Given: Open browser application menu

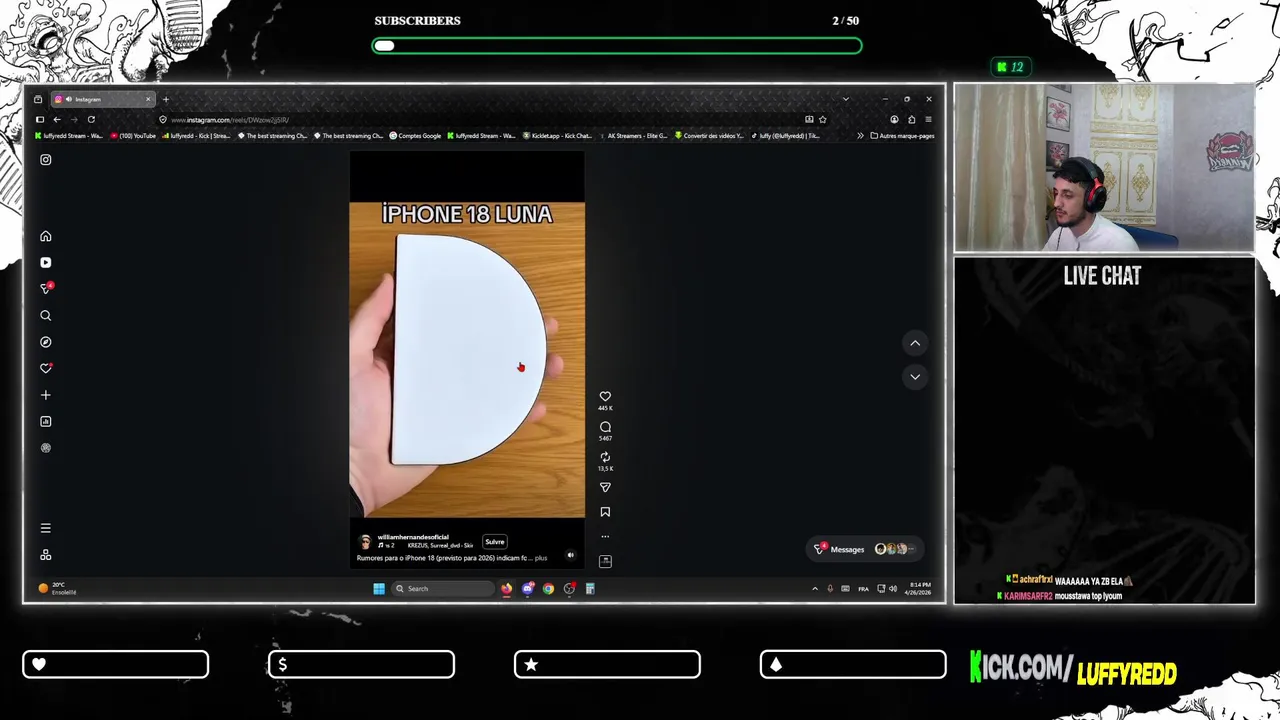Looking at the screenshot, I should 928,119.
